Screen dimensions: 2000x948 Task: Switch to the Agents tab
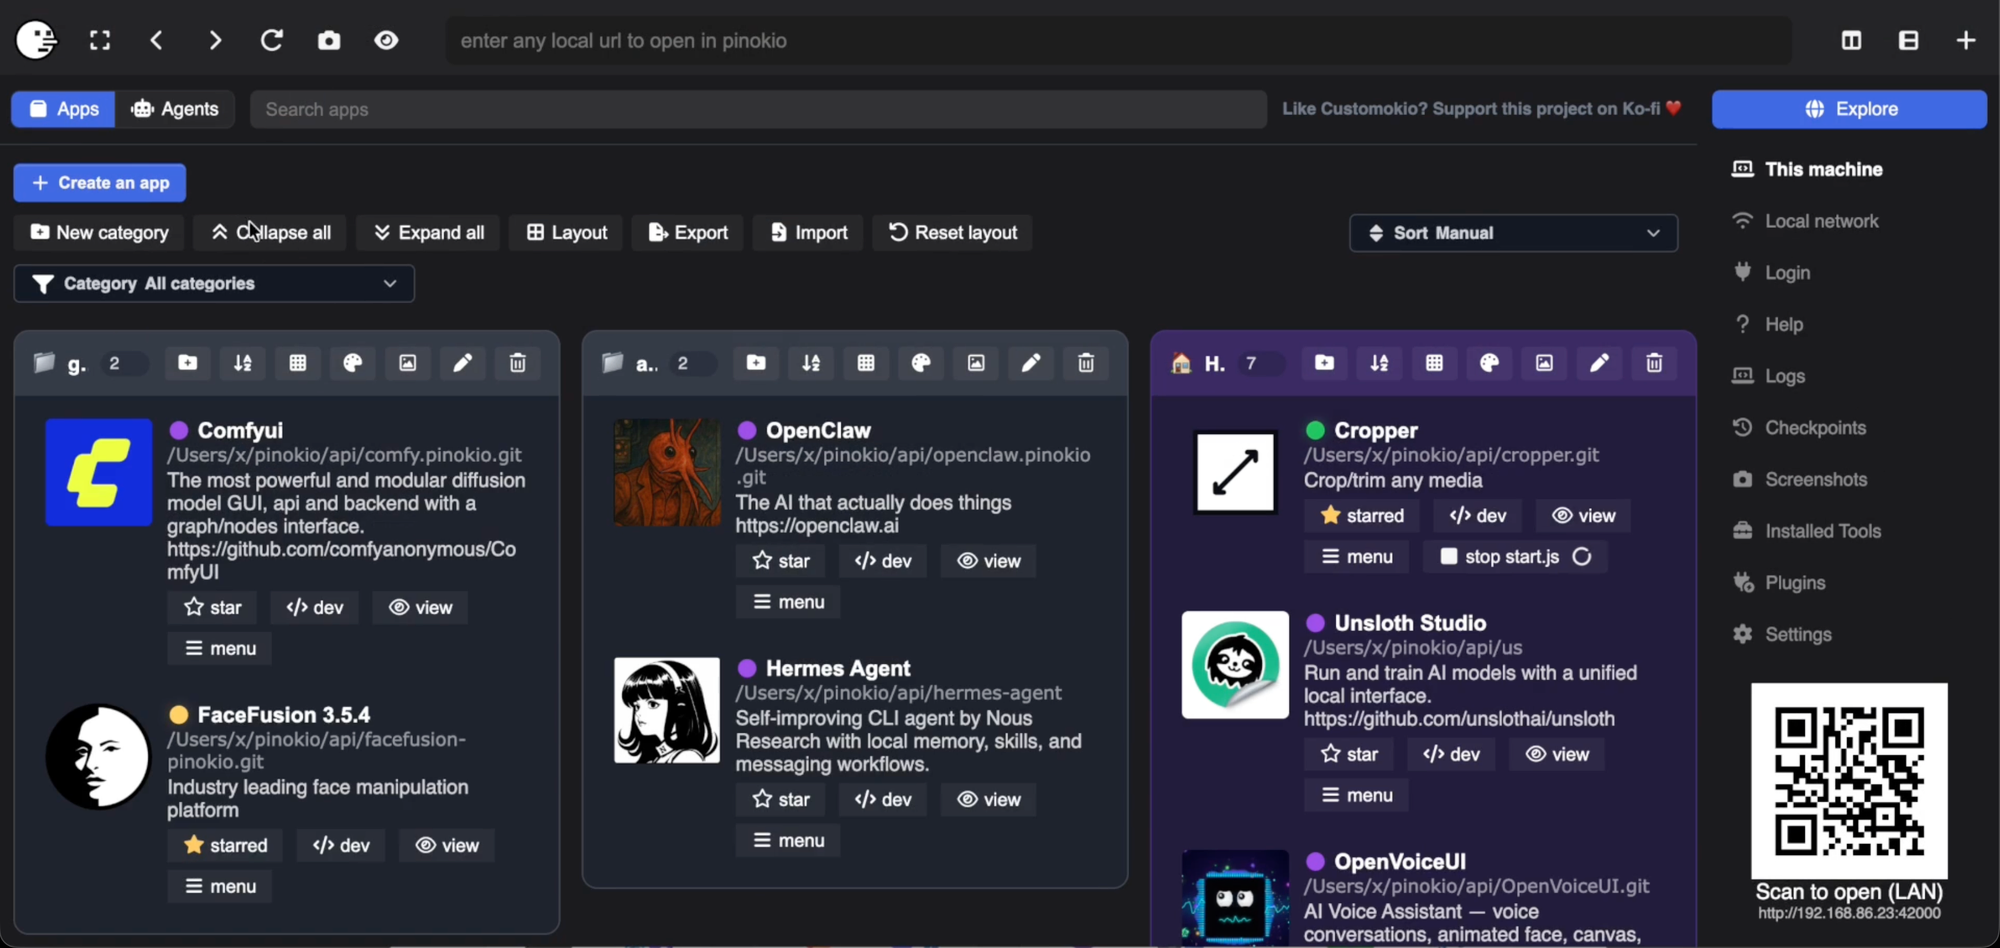click(175, 109)
